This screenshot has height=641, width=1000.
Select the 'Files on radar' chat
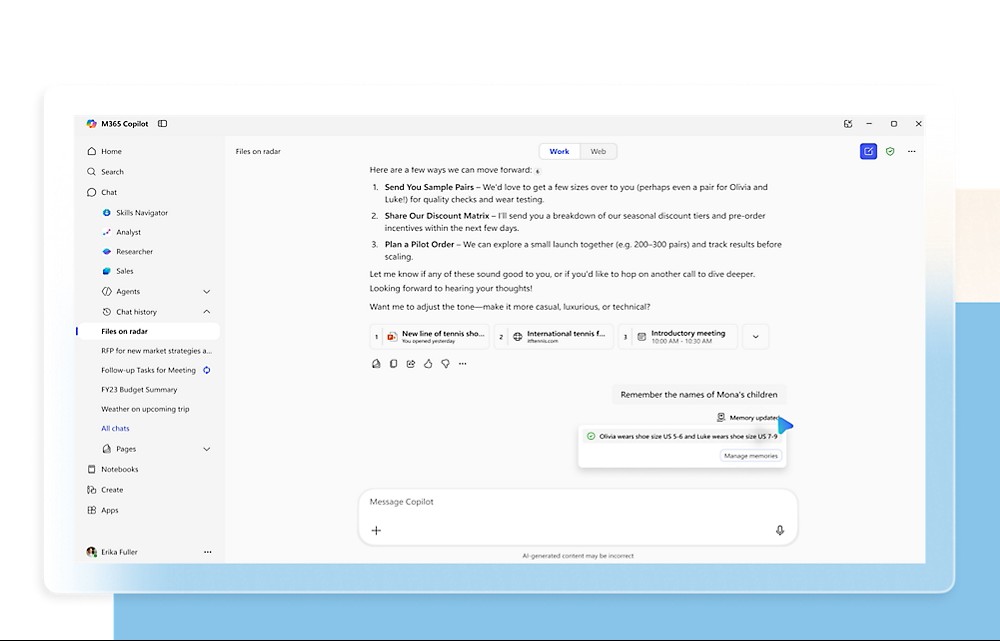tap(148, 331)
